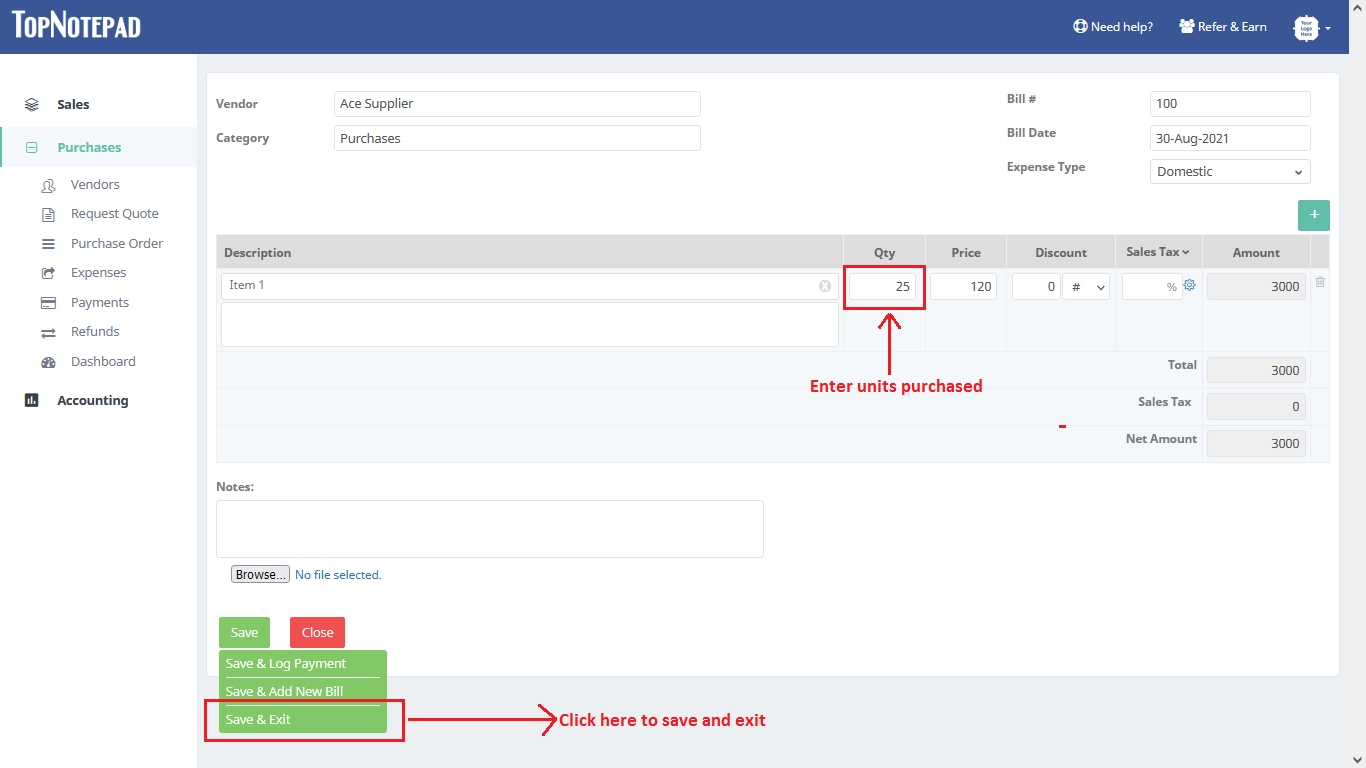
Task: Add a new line item with the green plus
Action: [x=1313, y=215]
